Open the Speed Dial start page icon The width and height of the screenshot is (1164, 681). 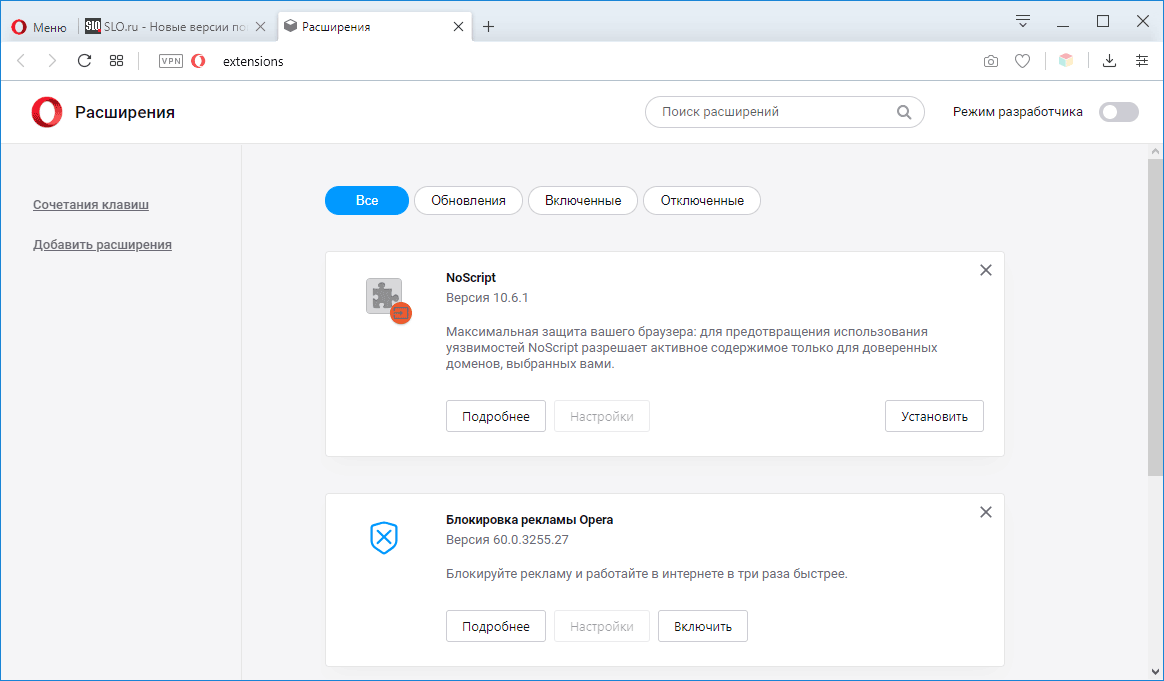(117, 61)
